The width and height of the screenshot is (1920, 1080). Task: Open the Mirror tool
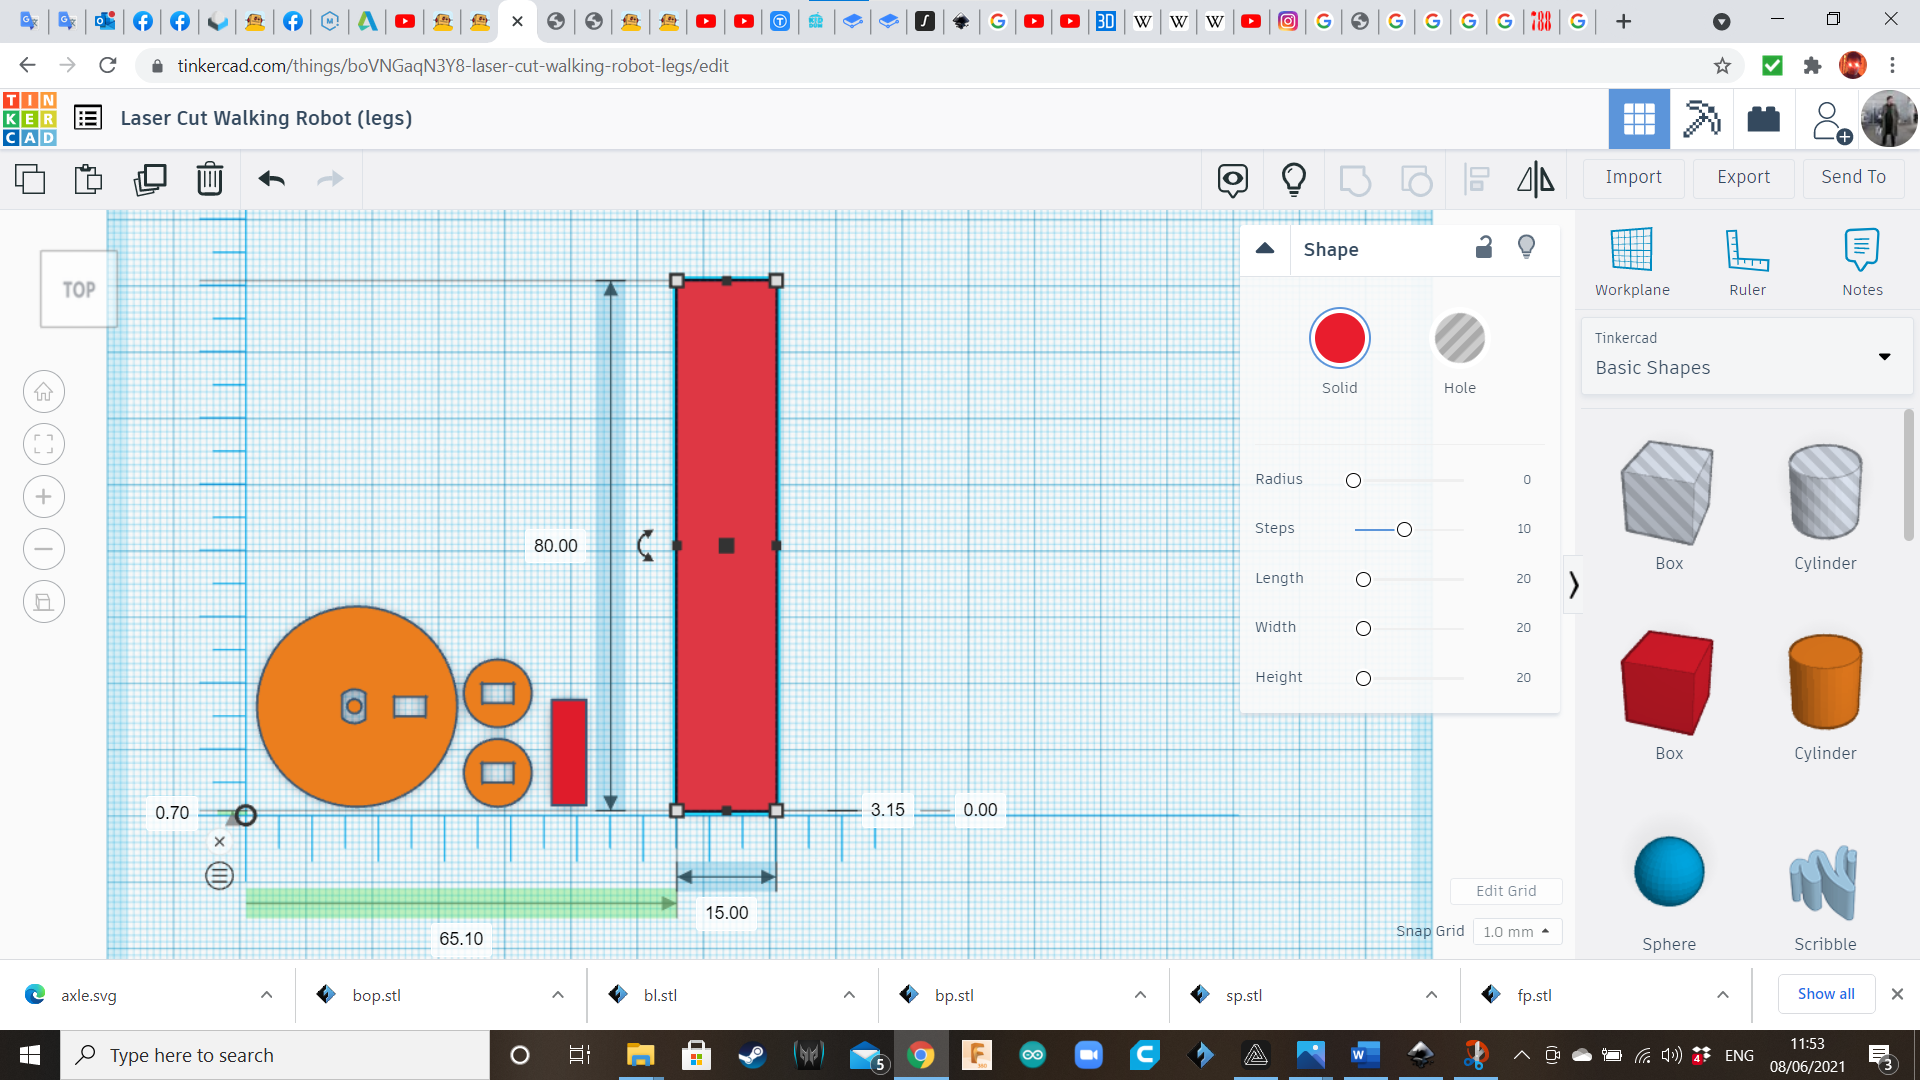coord(1535,180)
